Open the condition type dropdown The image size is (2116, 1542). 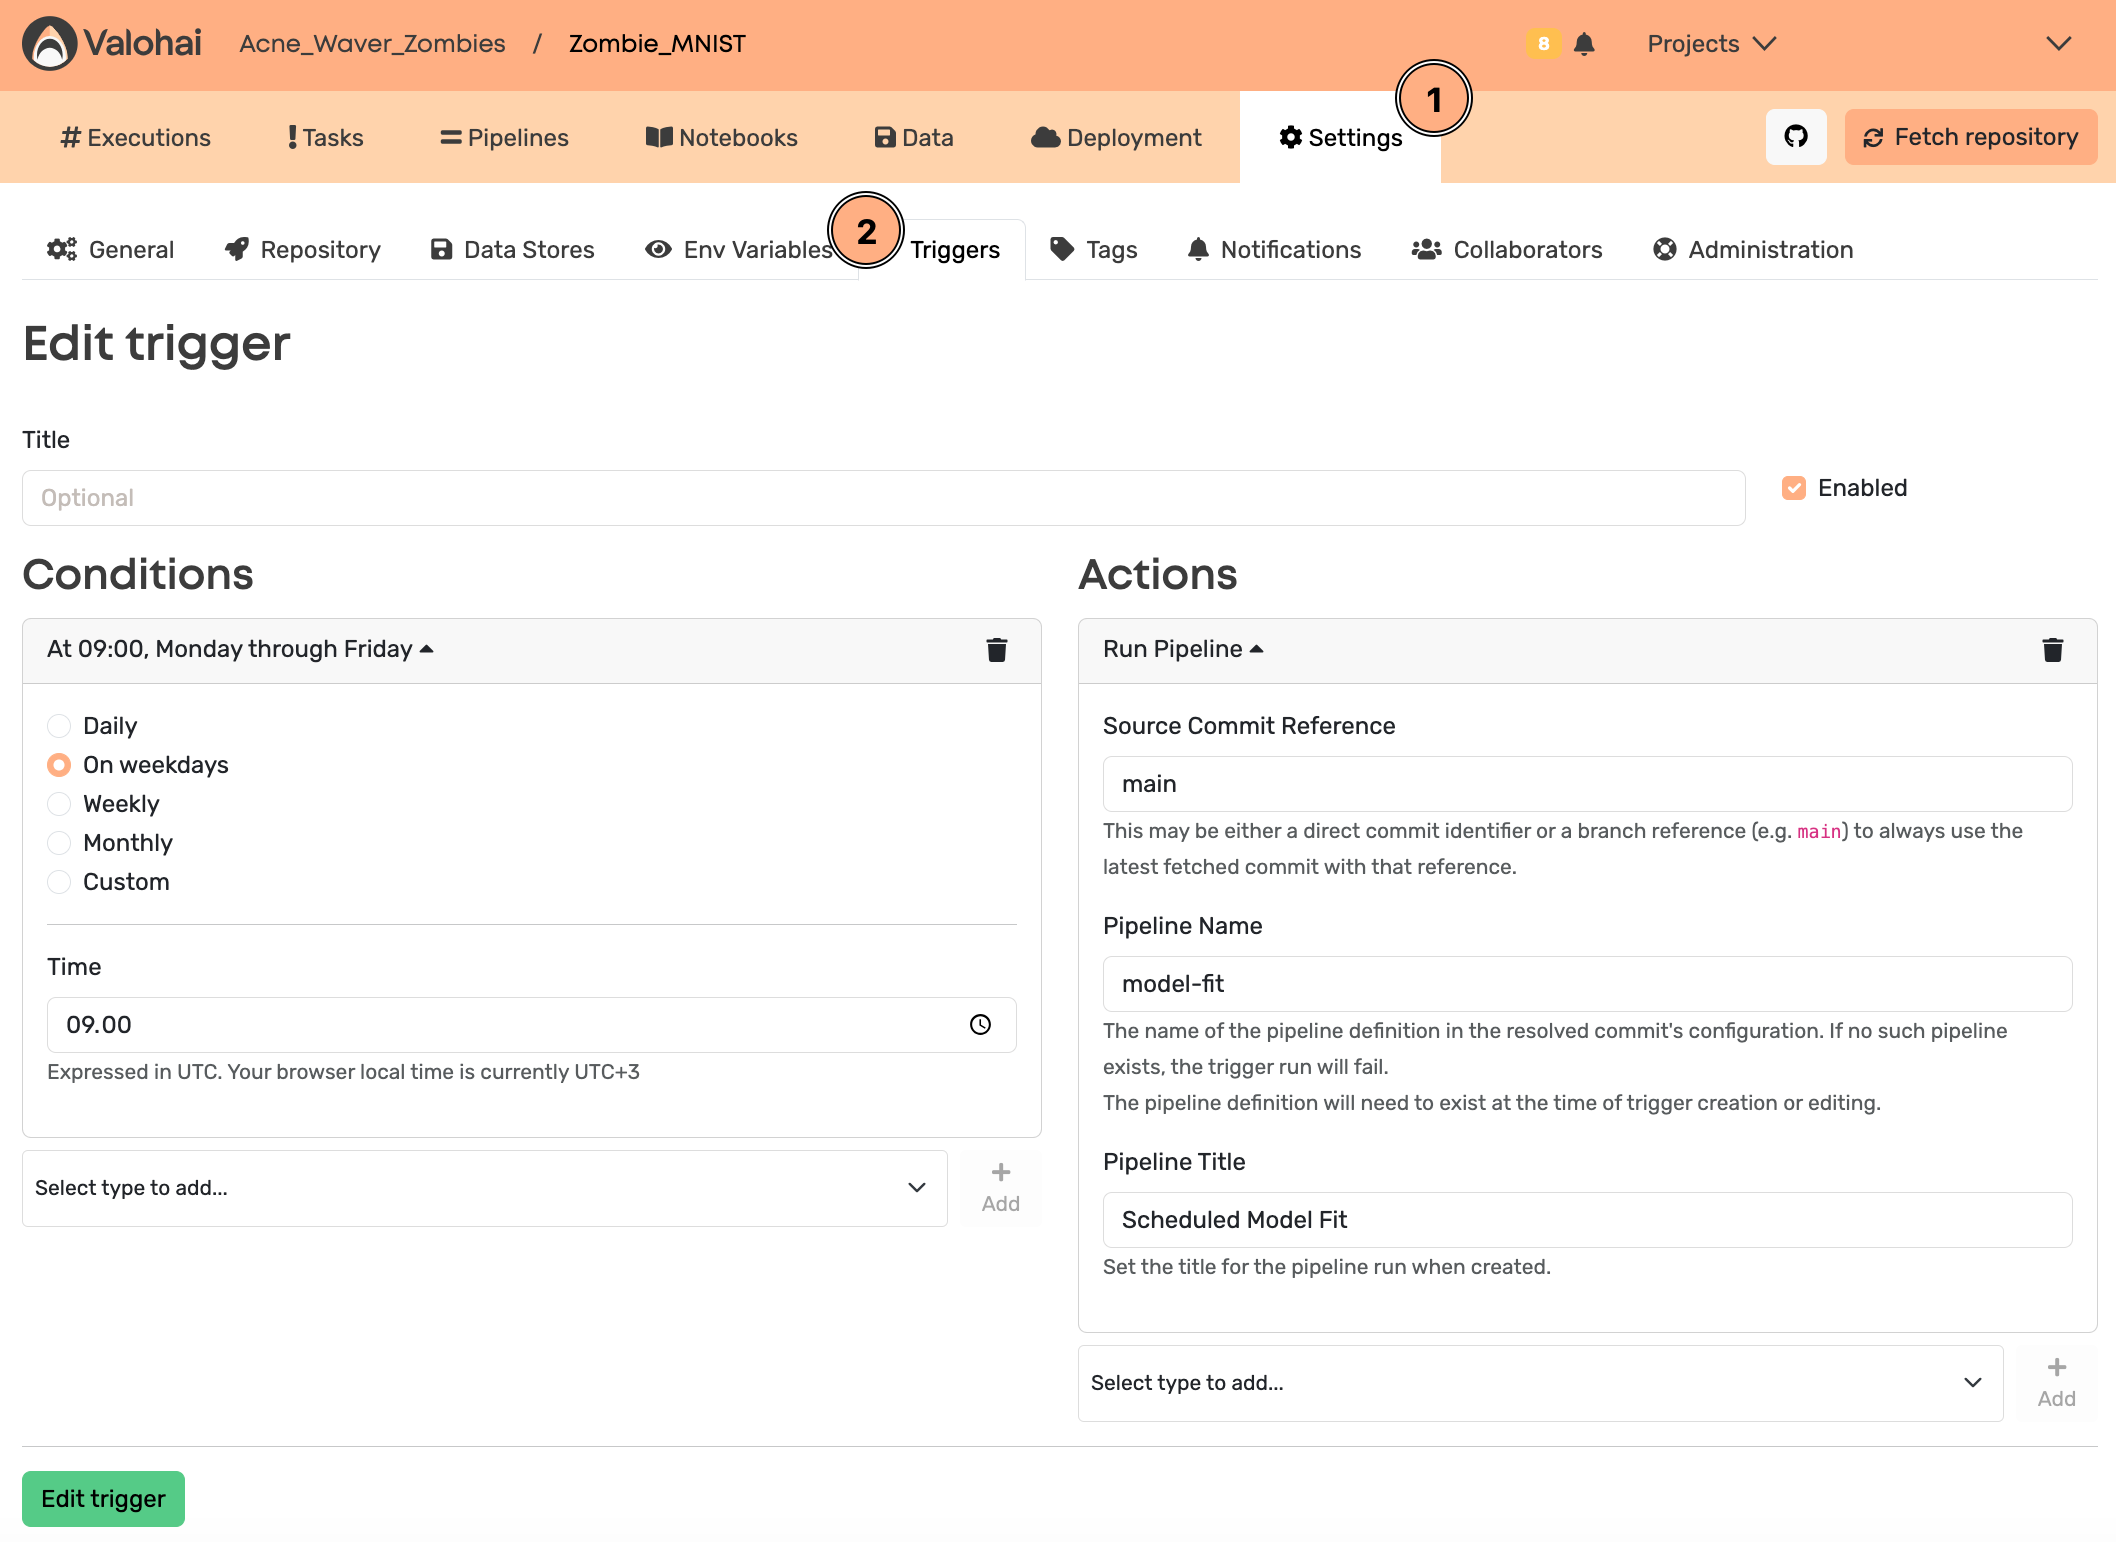484,1188
